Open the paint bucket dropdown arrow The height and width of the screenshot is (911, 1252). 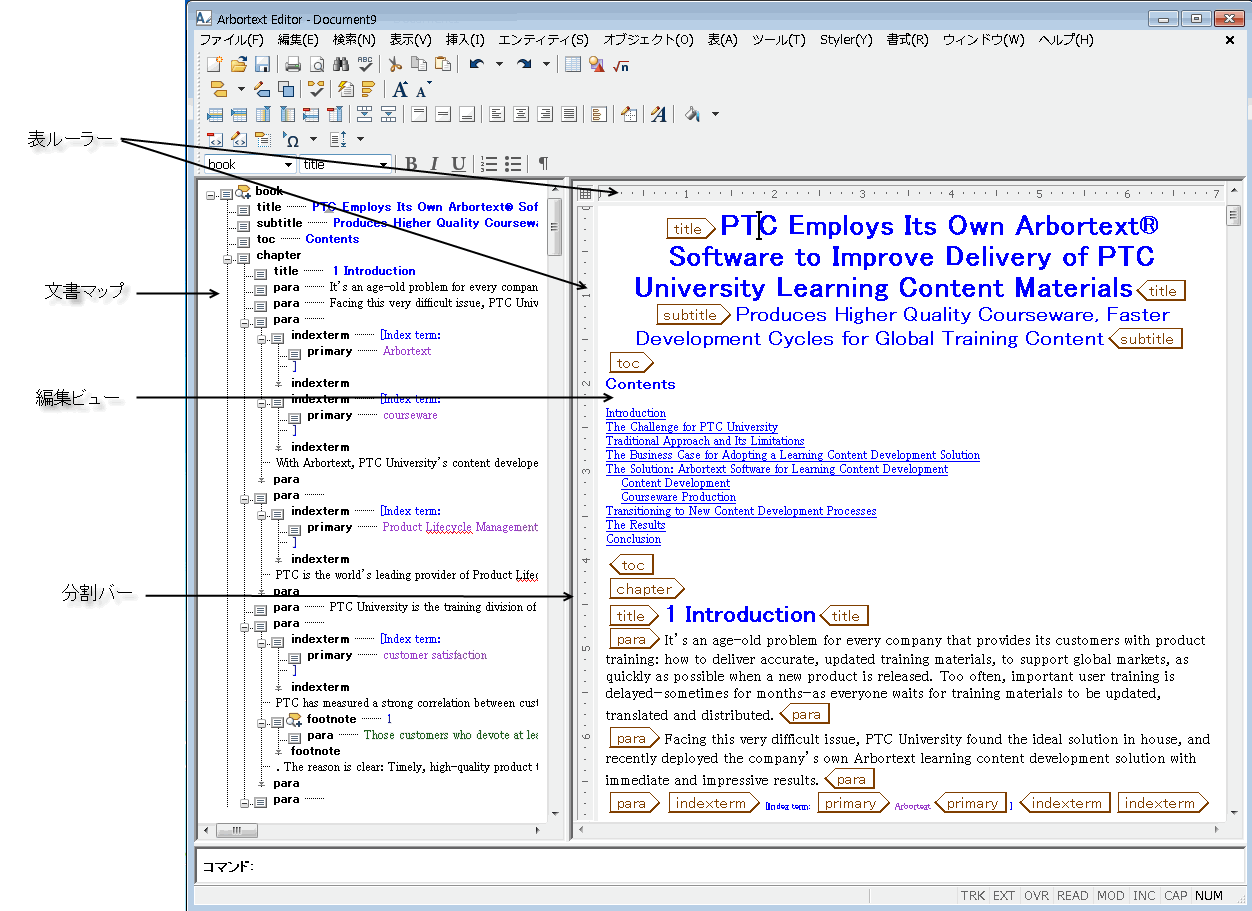715,114
